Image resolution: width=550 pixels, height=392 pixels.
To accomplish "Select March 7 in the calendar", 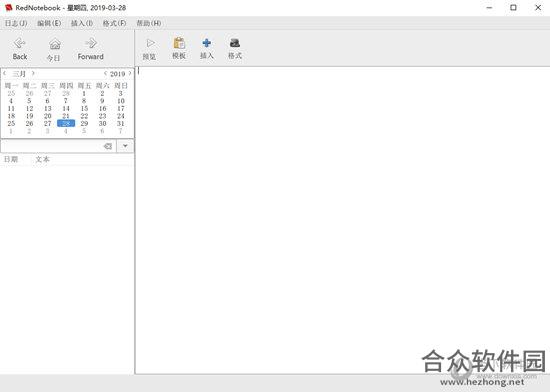I will (66, 101).
